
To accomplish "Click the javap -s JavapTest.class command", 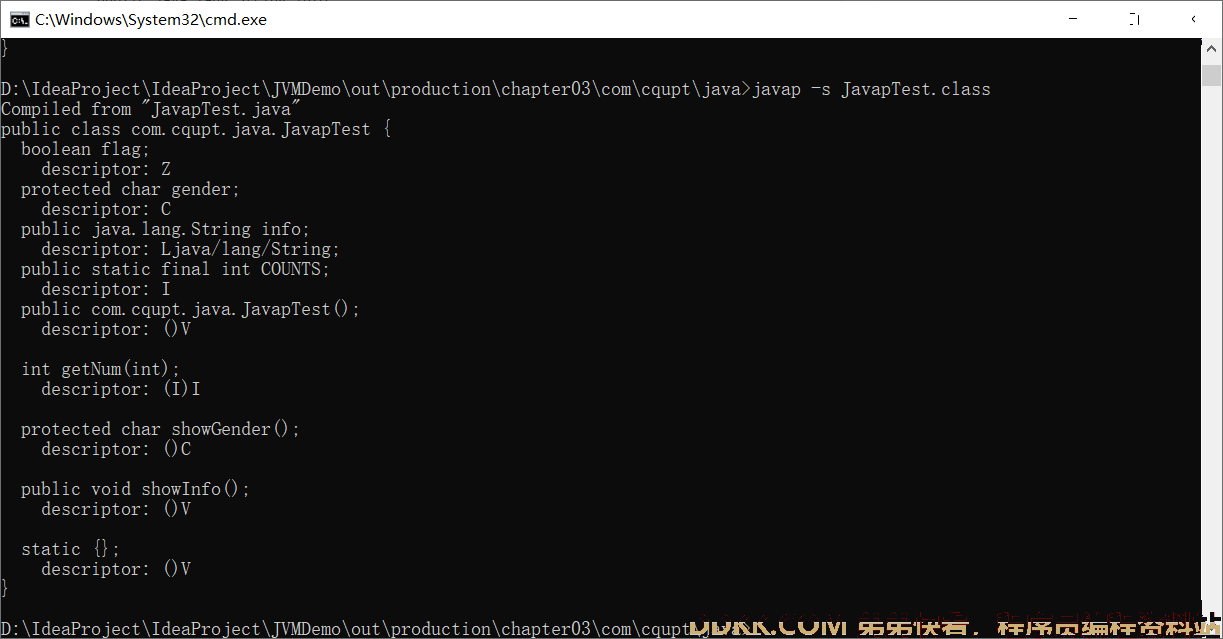I will pos(871,89).
